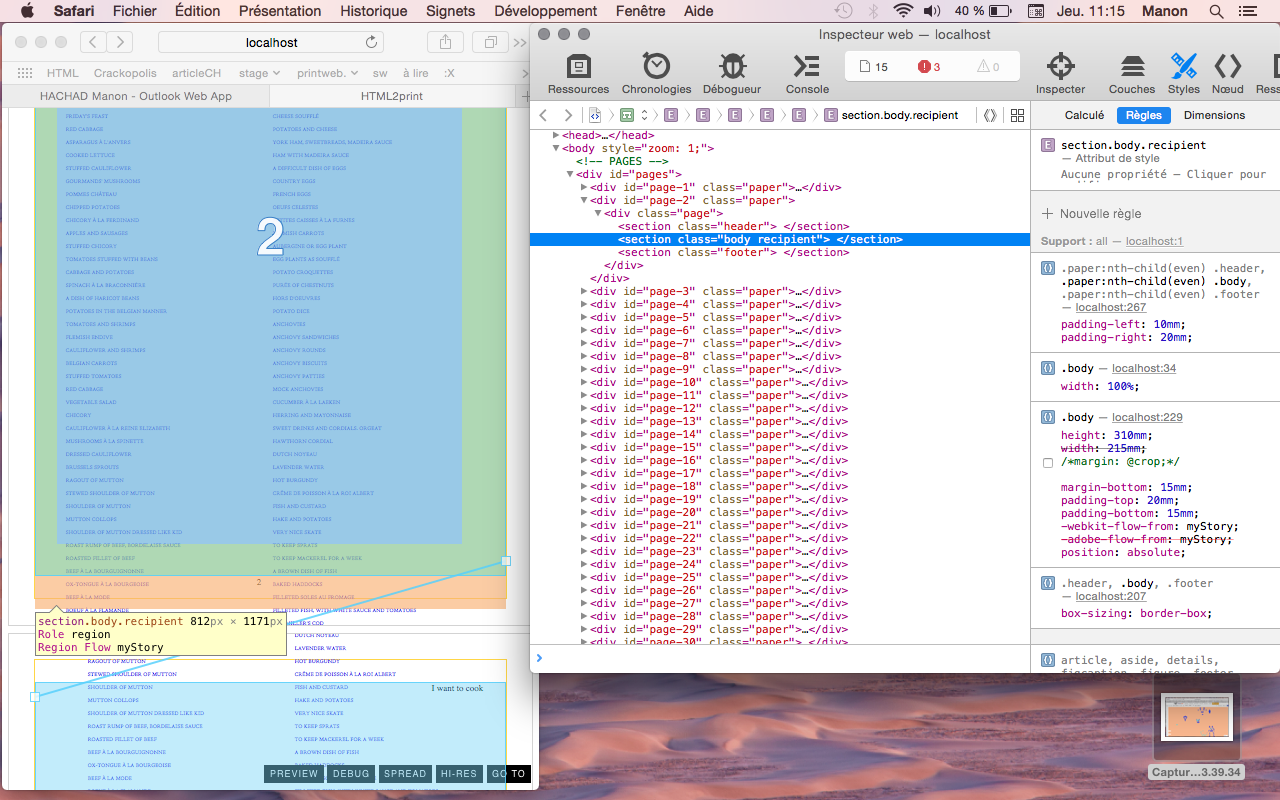Open the stage bookmarks dropdown
The width and height of the screenshot is (1280, 800).
259,73
